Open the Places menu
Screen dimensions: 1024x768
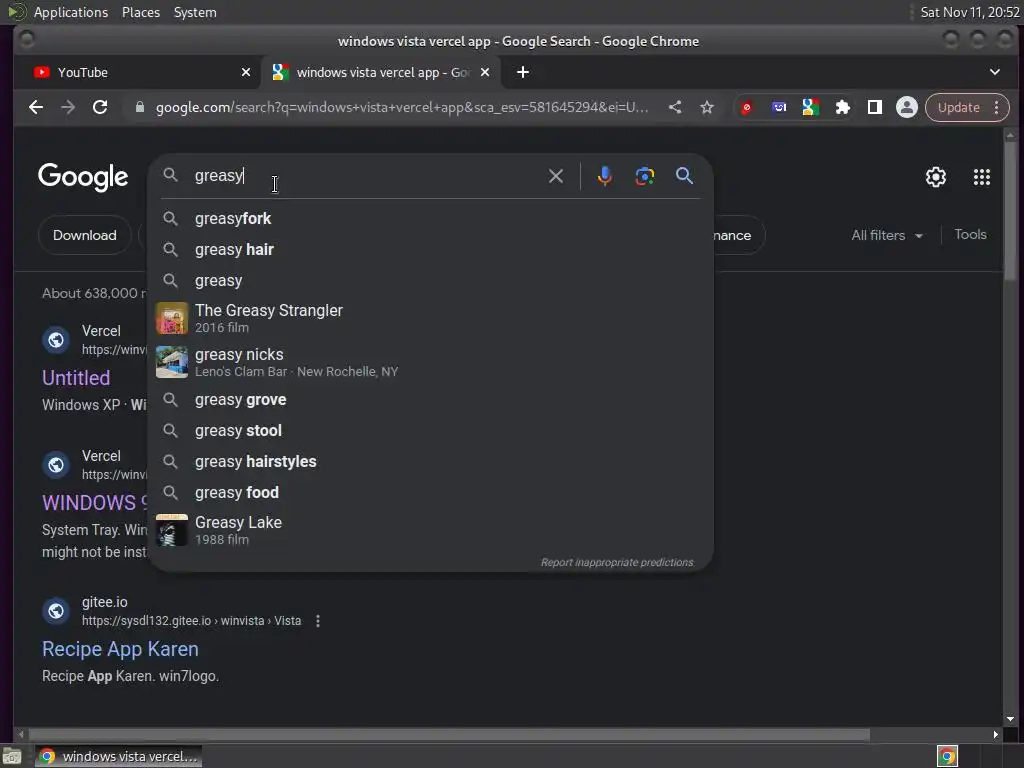(x=141, y=12)
